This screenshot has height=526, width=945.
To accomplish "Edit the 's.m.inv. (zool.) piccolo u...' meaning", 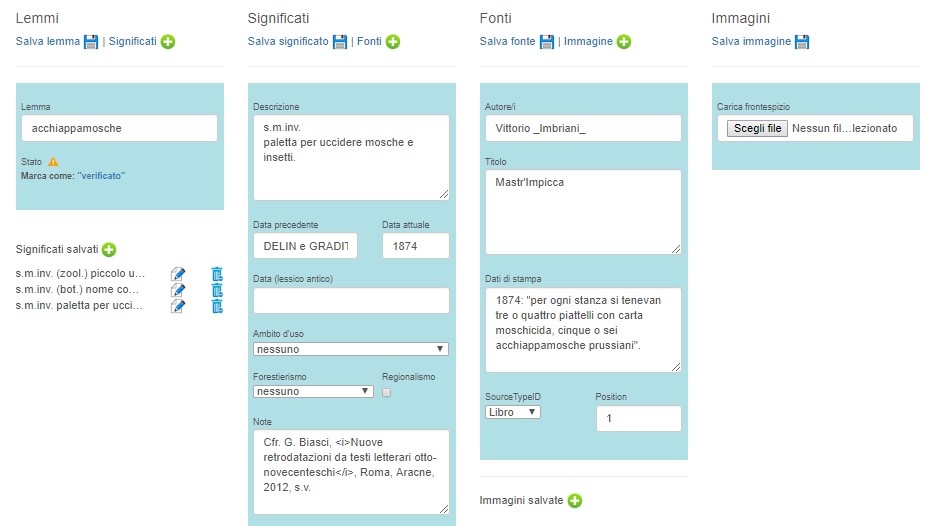I will coord(178,274).
